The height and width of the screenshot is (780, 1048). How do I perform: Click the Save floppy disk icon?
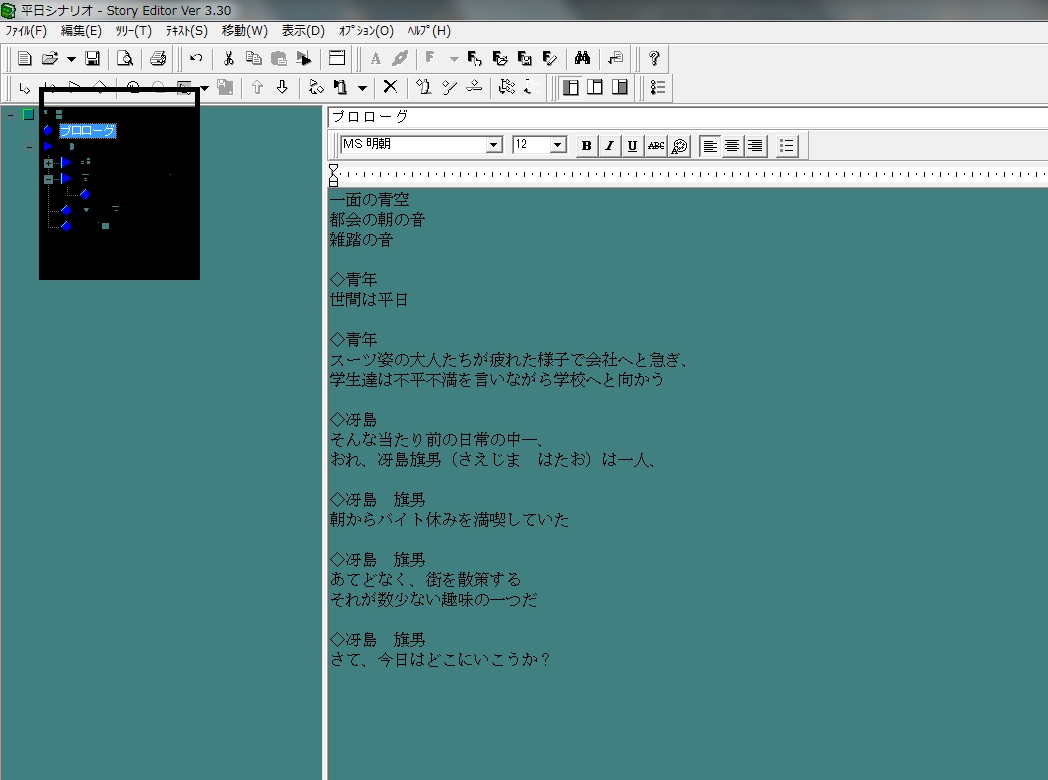92,59
